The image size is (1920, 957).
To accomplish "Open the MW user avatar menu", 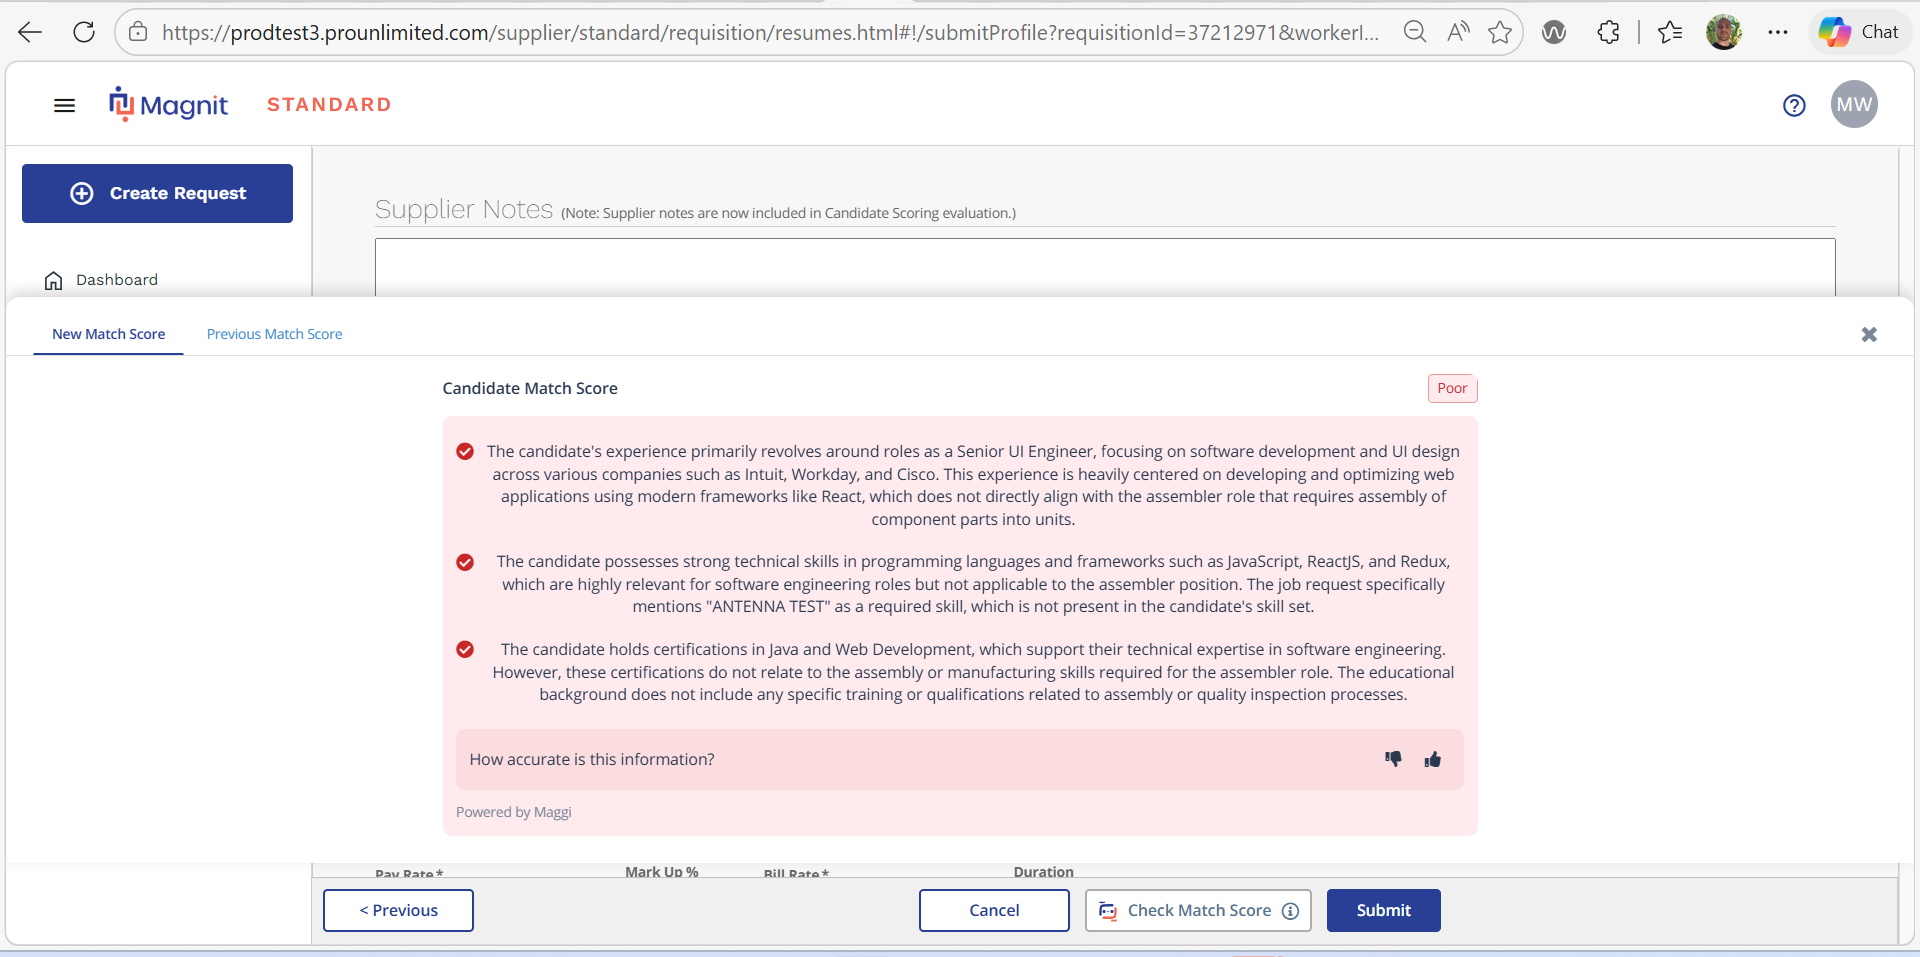I will pyautogui.click(x=1854, y=104).
